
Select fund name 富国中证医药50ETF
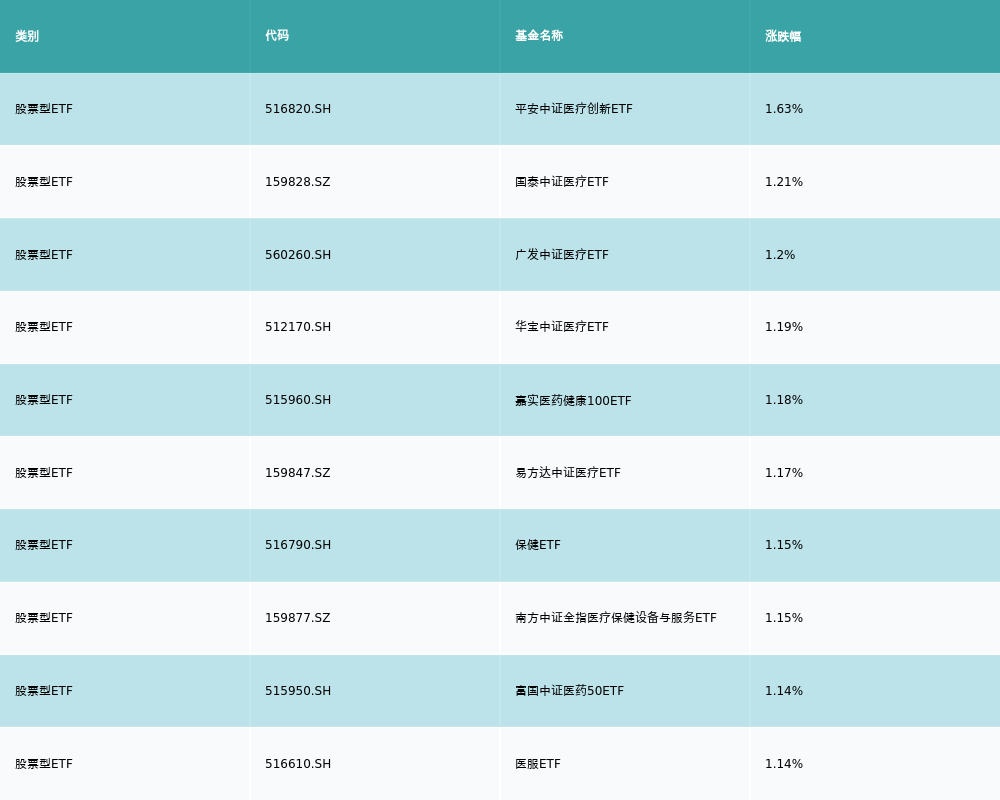(570, 692)
